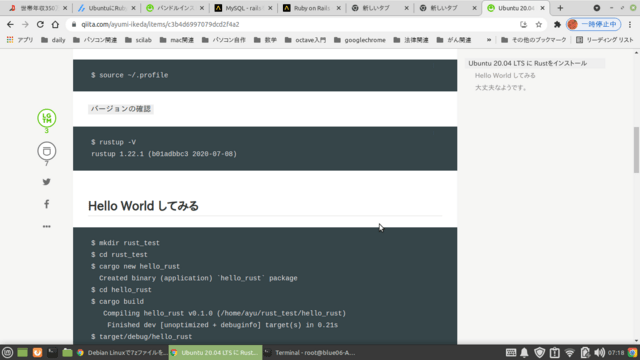Click the Hello World してみる heading
Screen dimensions: 640x360
[x=143, y=206]
